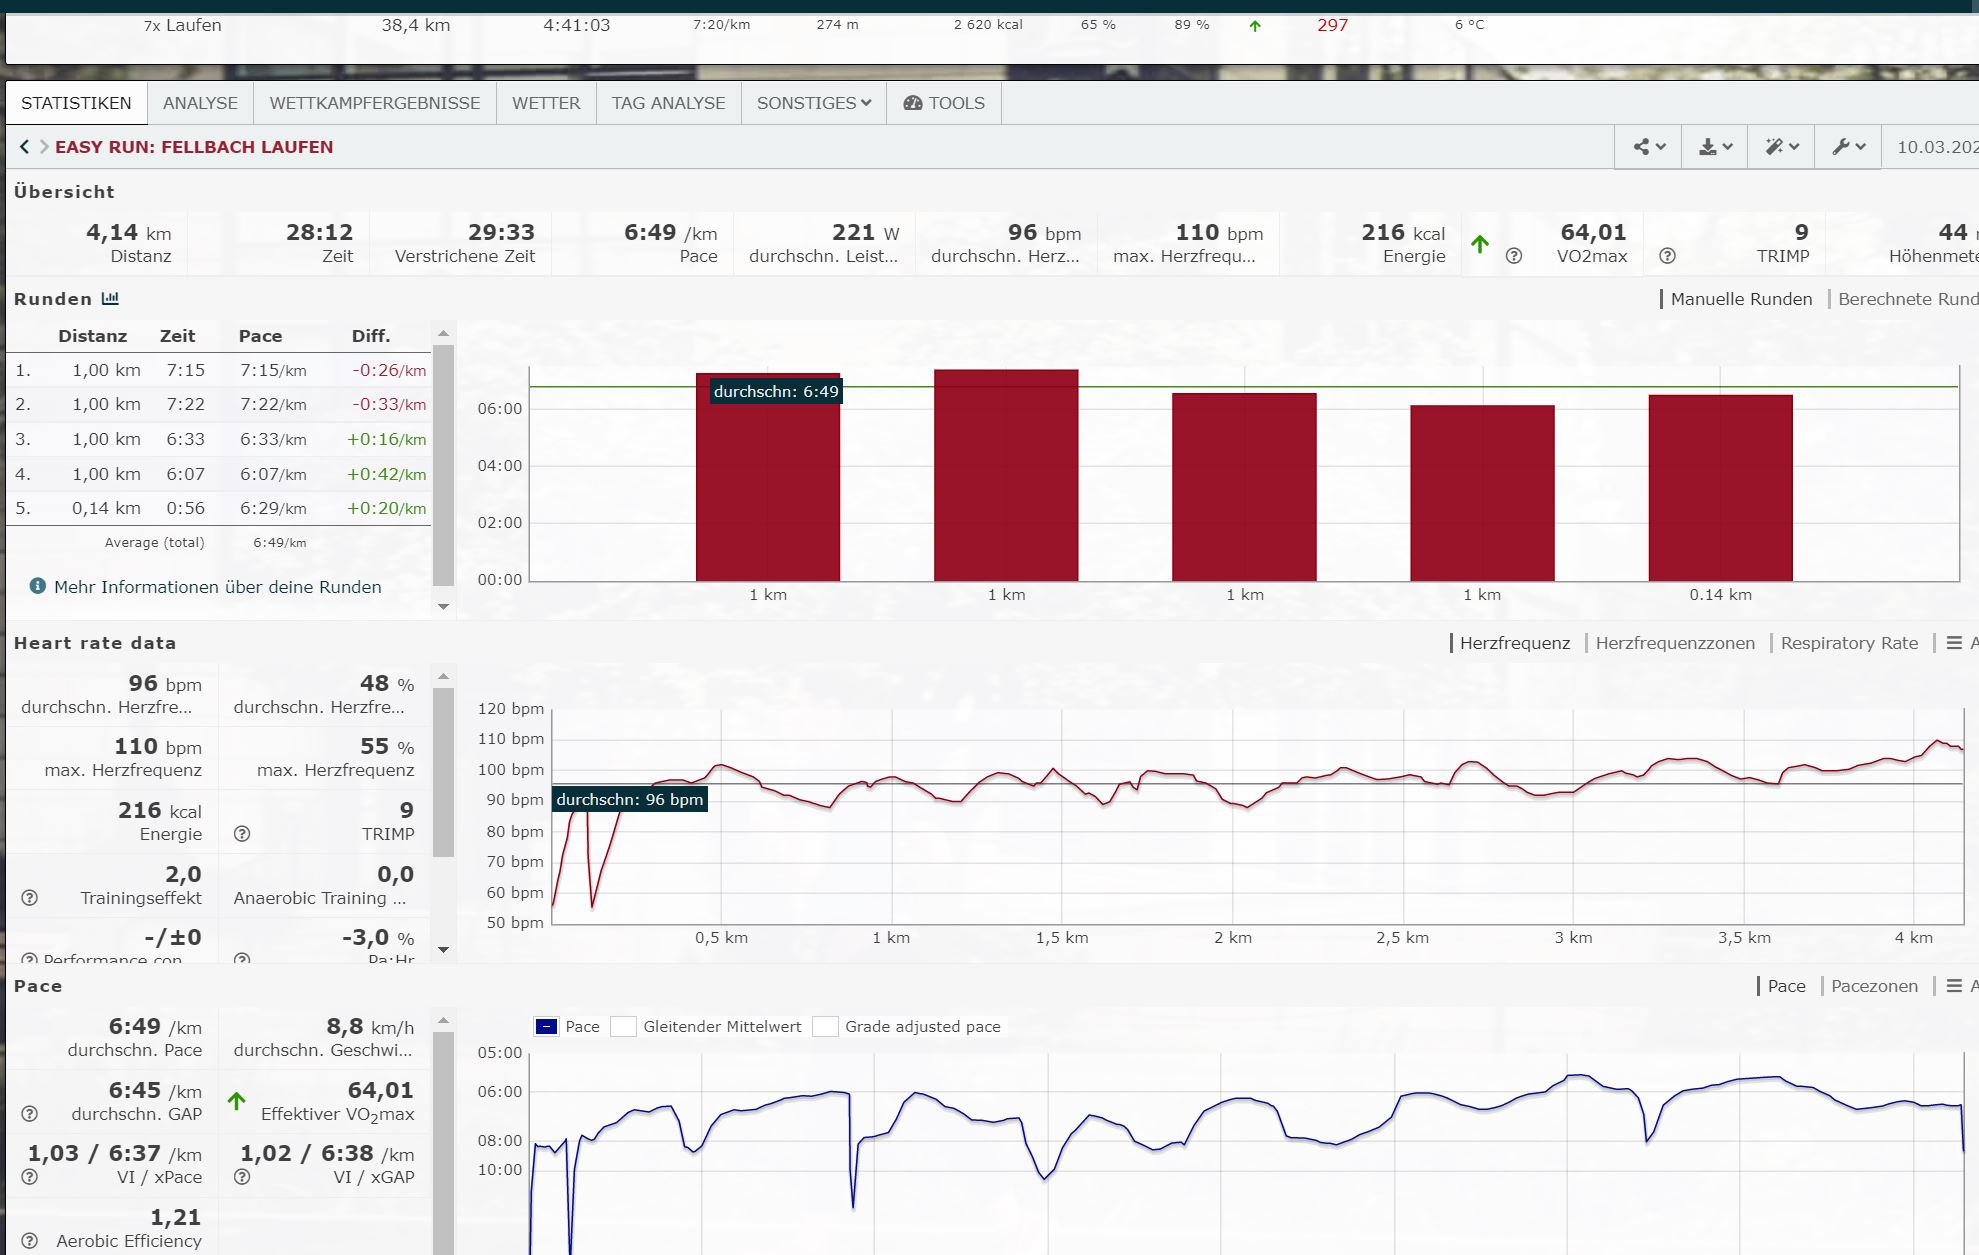Click the chart icon next to Runden
The image size is (1979, 1255).
tap(110, 299)
